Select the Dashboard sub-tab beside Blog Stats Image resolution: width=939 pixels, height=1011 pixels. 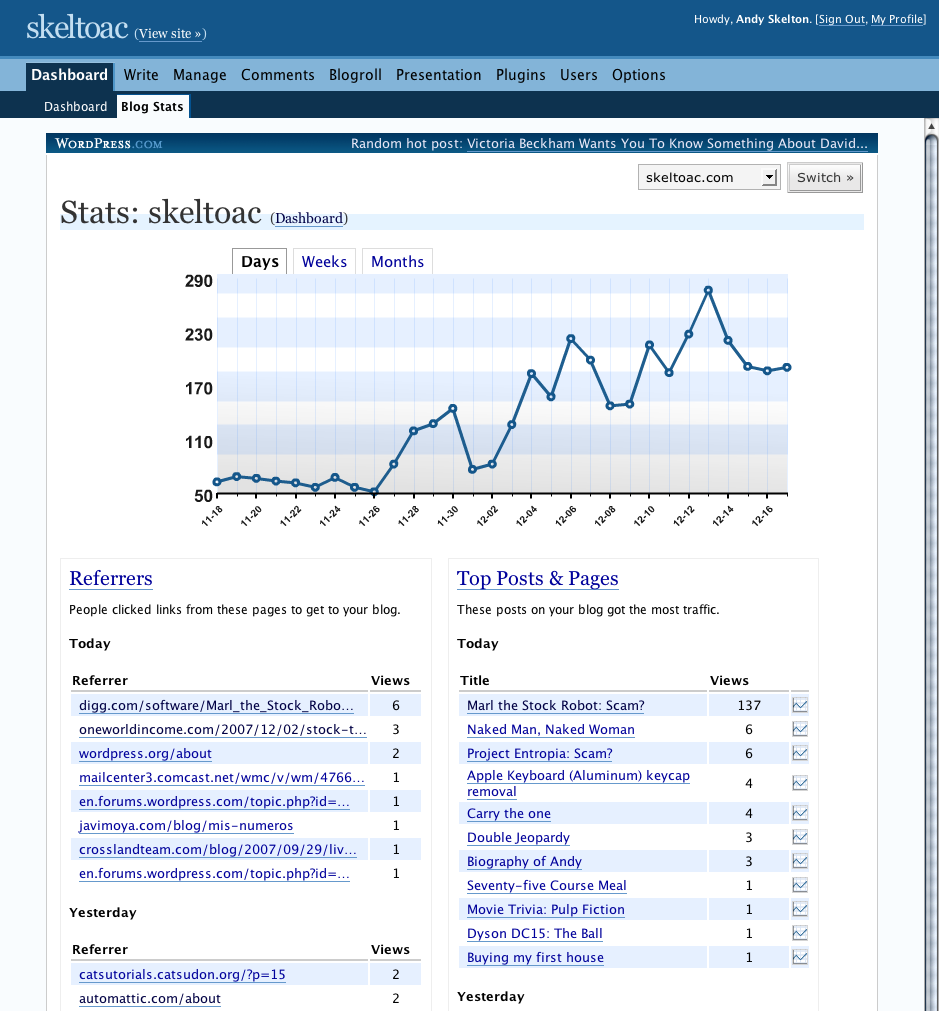[x=75, y=107]
